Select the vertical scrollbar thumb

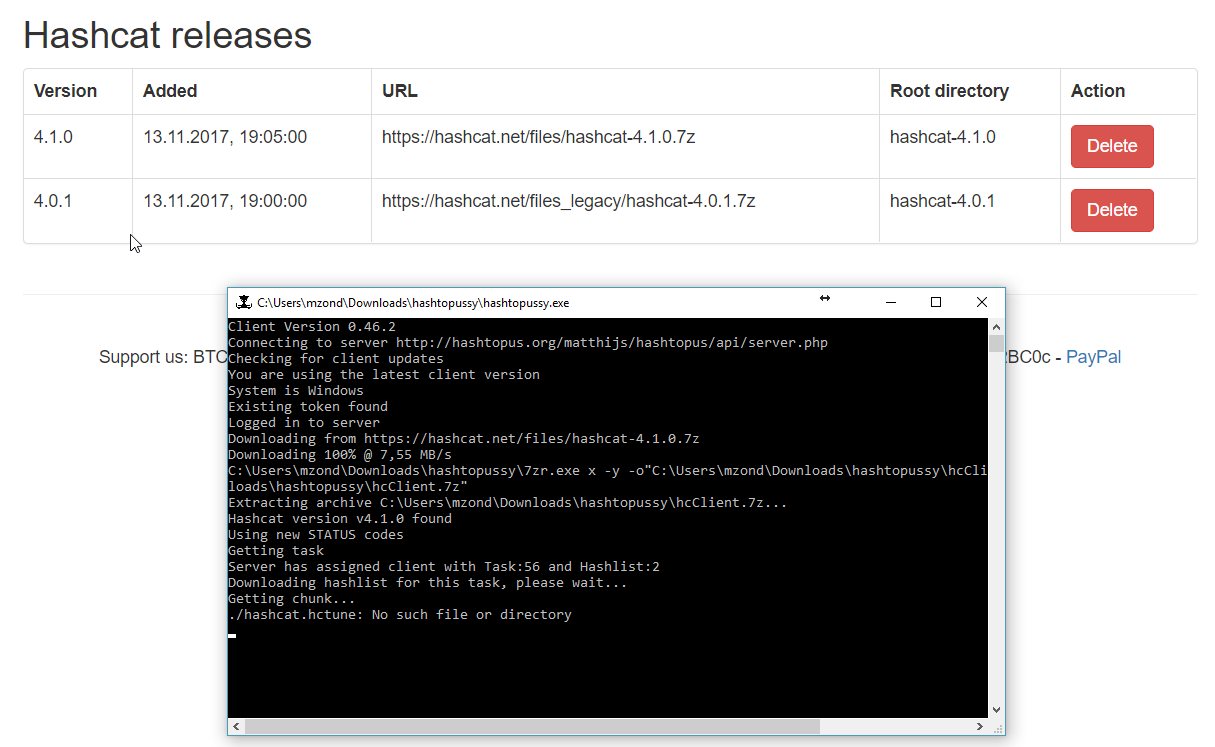(996, 345)
